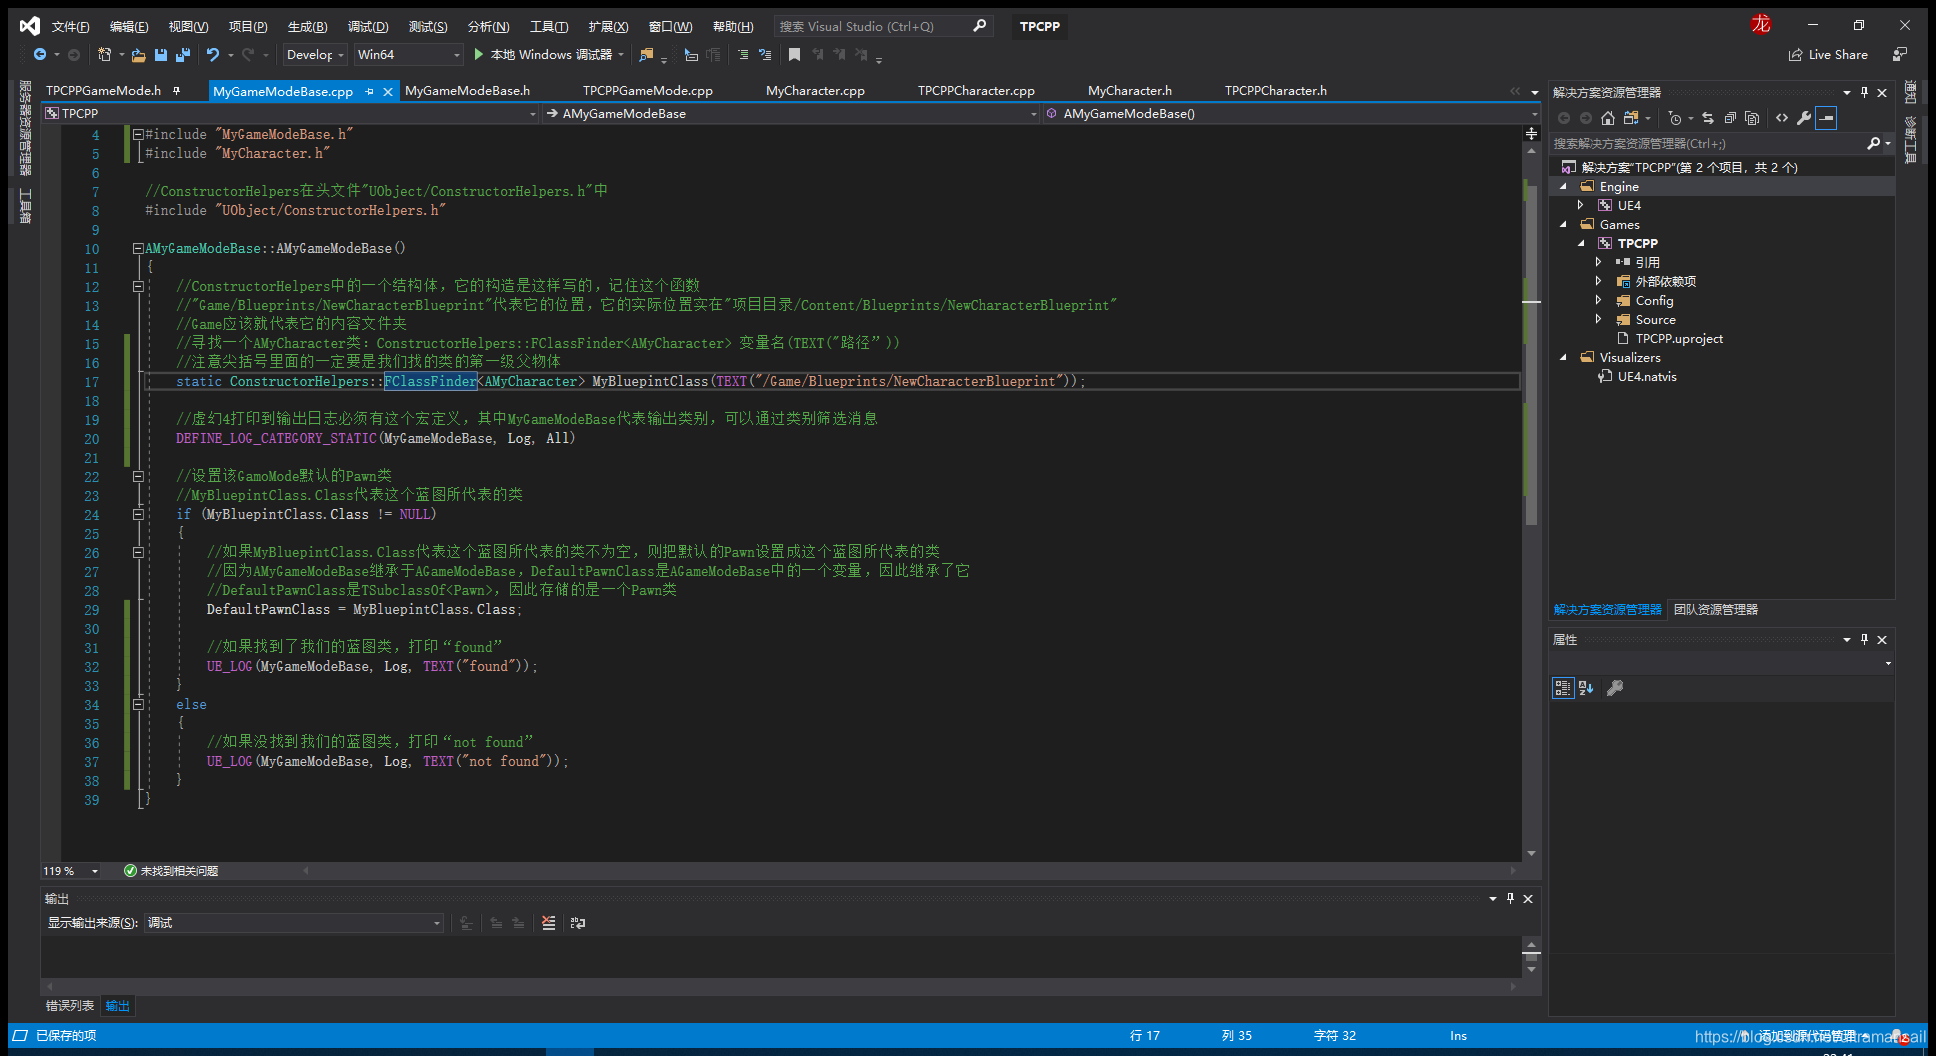The width and height of the screenshot is (1936, 1056).
Task: Expand the Source folder node
Action: pos(1599,320)
